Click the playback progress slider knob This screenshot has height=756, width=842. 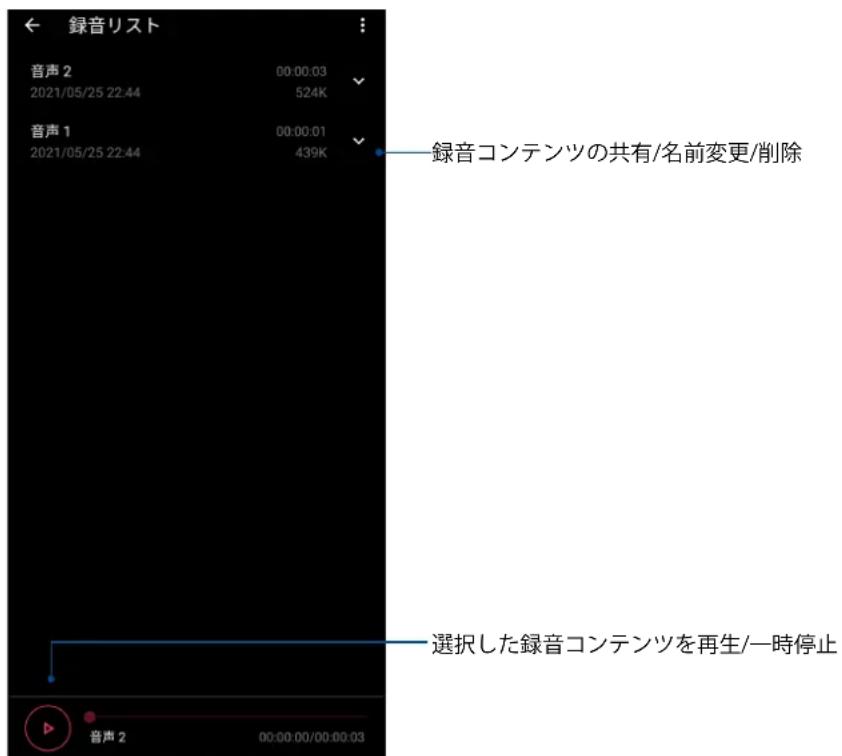point(90,717)
